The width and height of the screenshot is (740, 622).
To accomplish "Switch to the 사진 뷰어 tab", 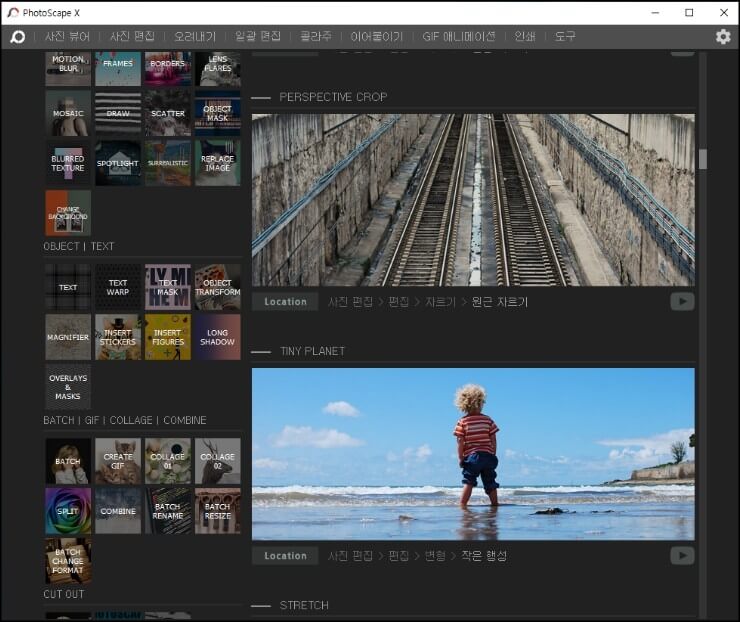I will pyautogui.click(x=67, y=36).
